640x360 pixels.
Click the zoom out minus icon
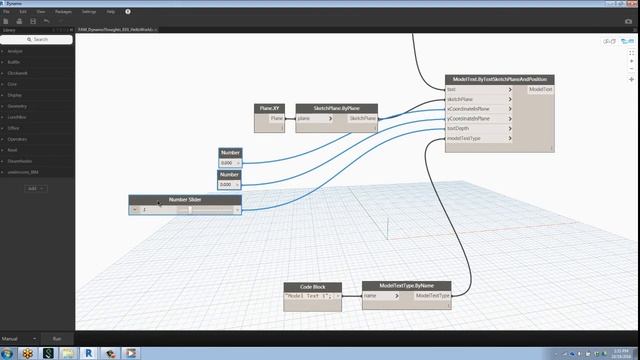631,69
